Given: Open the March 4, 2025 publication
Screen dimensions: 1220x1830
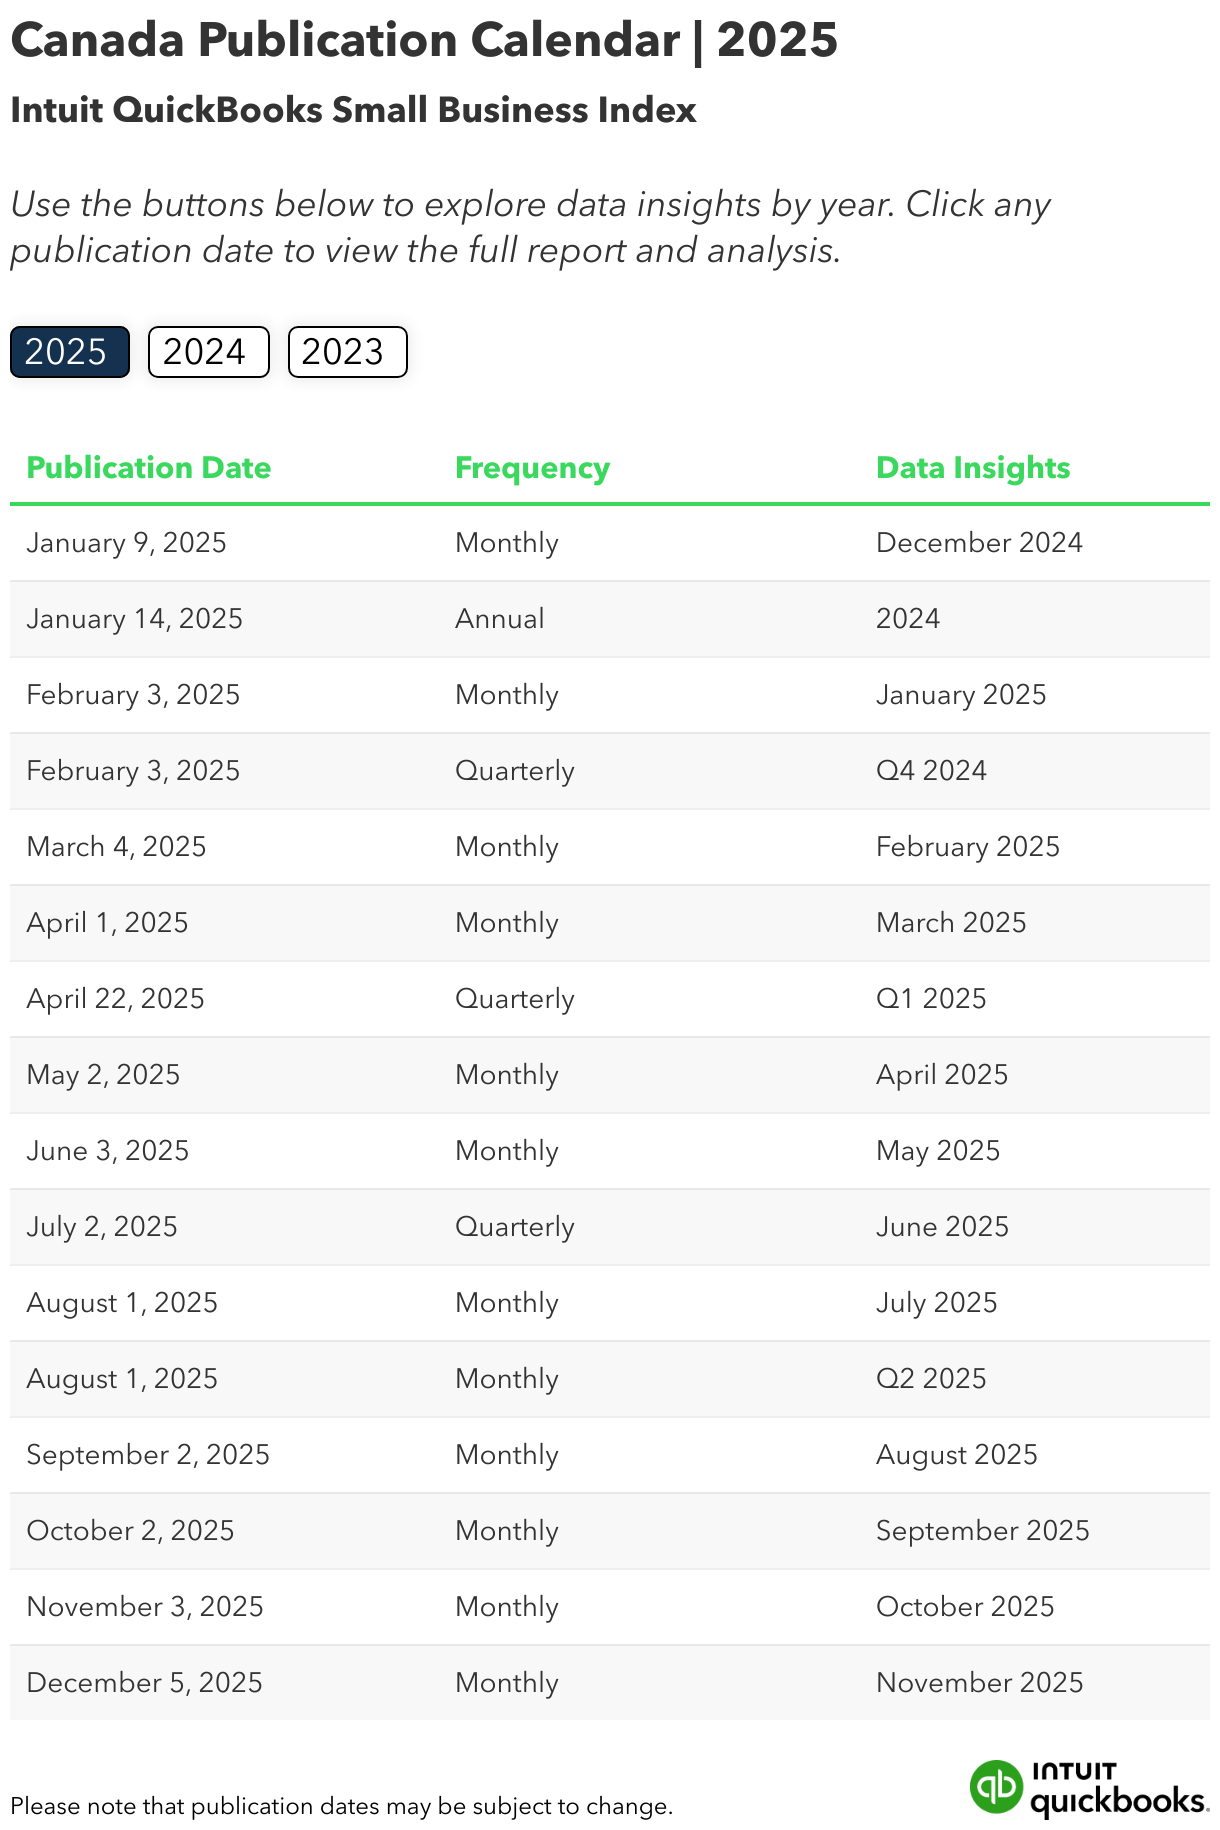Looking at the screenshot, I should tap(115, 846).
